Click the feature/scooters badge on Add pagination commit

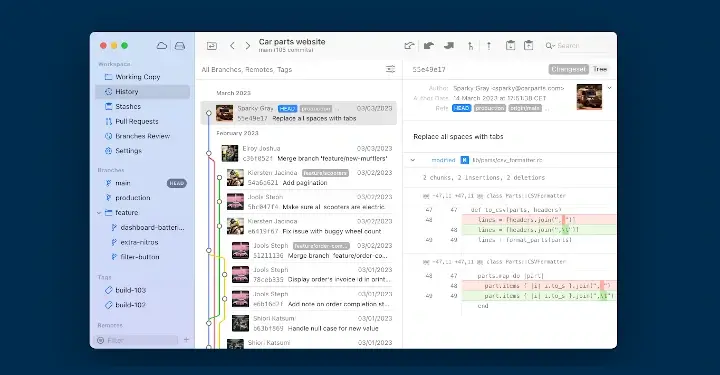coord(325,173)
